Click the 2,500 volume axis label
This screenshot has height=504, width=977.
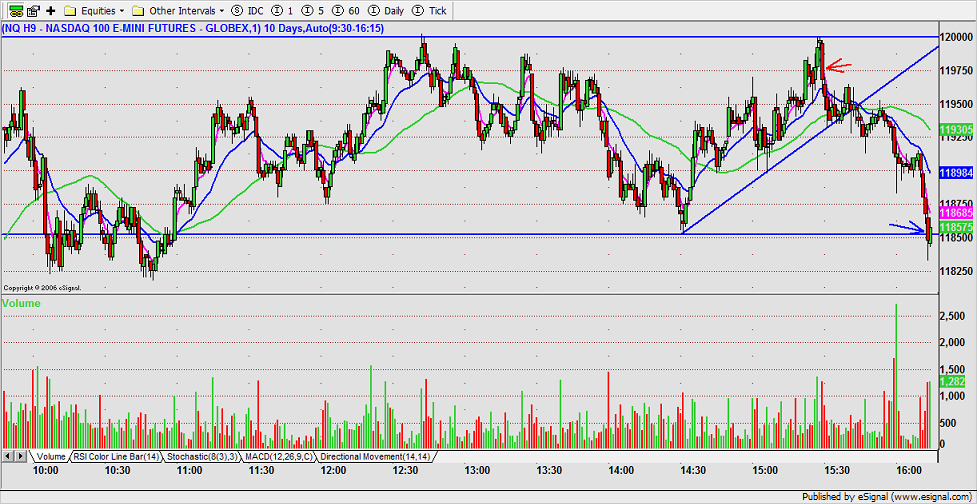(x=951, y=317)
